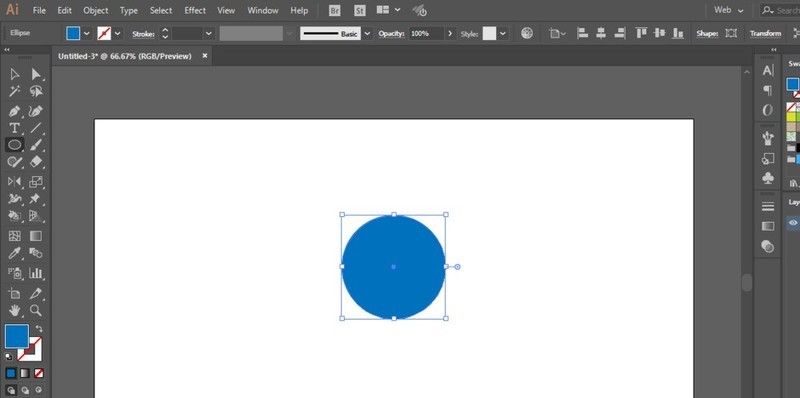Open the Stroke weight dropdown

pyautogui.click(x=209, y=34)
